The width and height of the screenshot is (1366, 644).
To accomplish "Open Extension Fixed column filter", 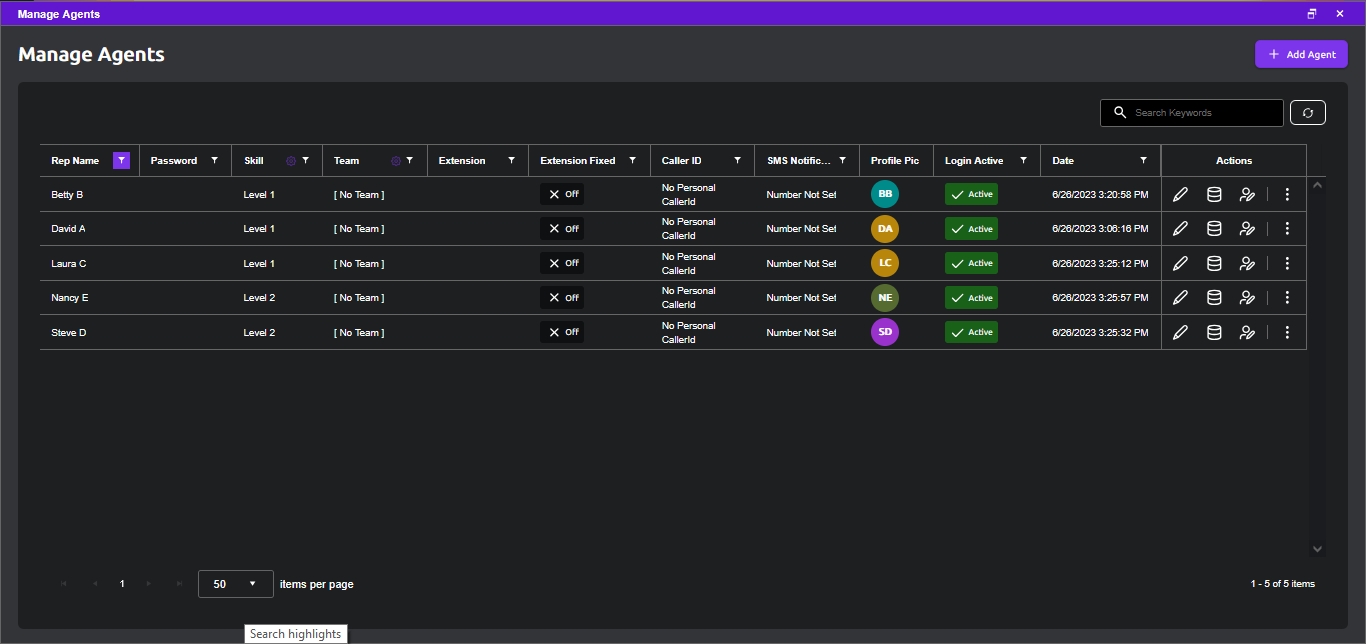I will (x=632, y=161).
